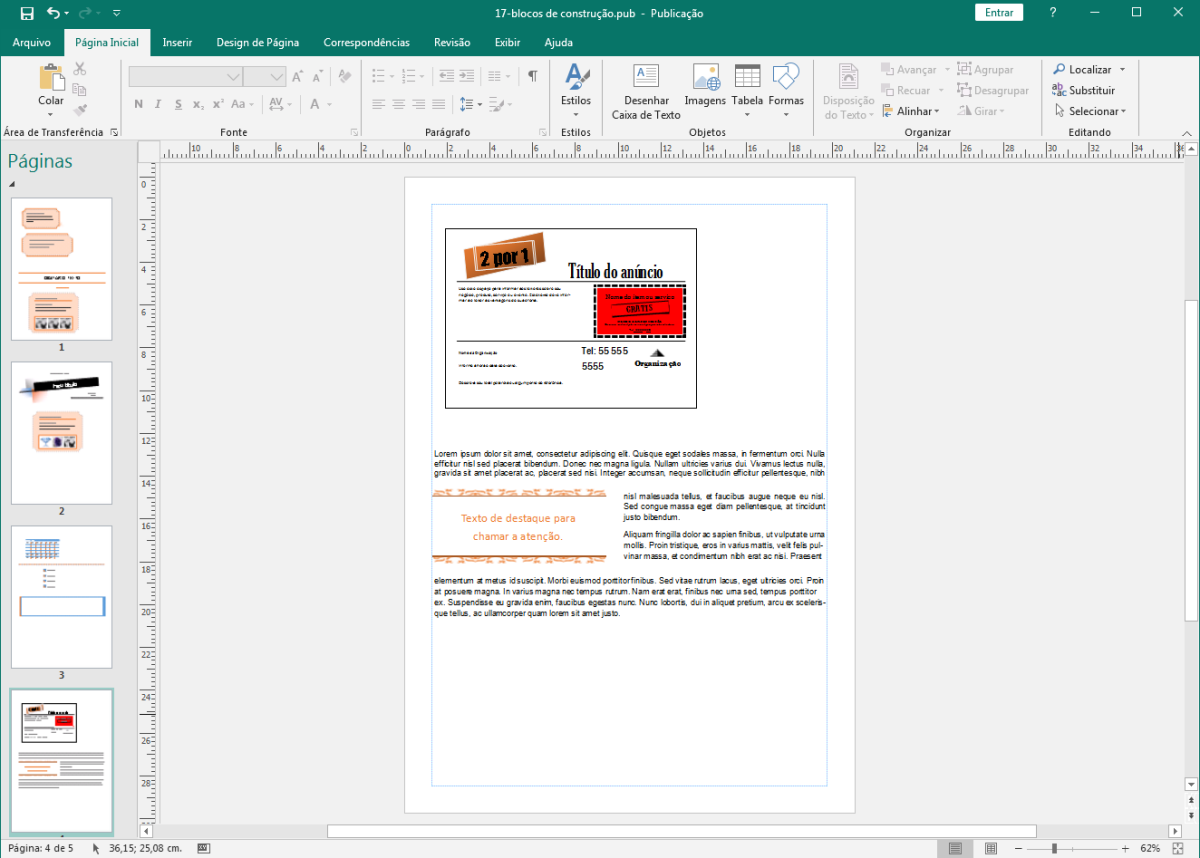Toggle italic formatting with the I icon
This screenshot has height=858, width=1200.
point(155,103)
